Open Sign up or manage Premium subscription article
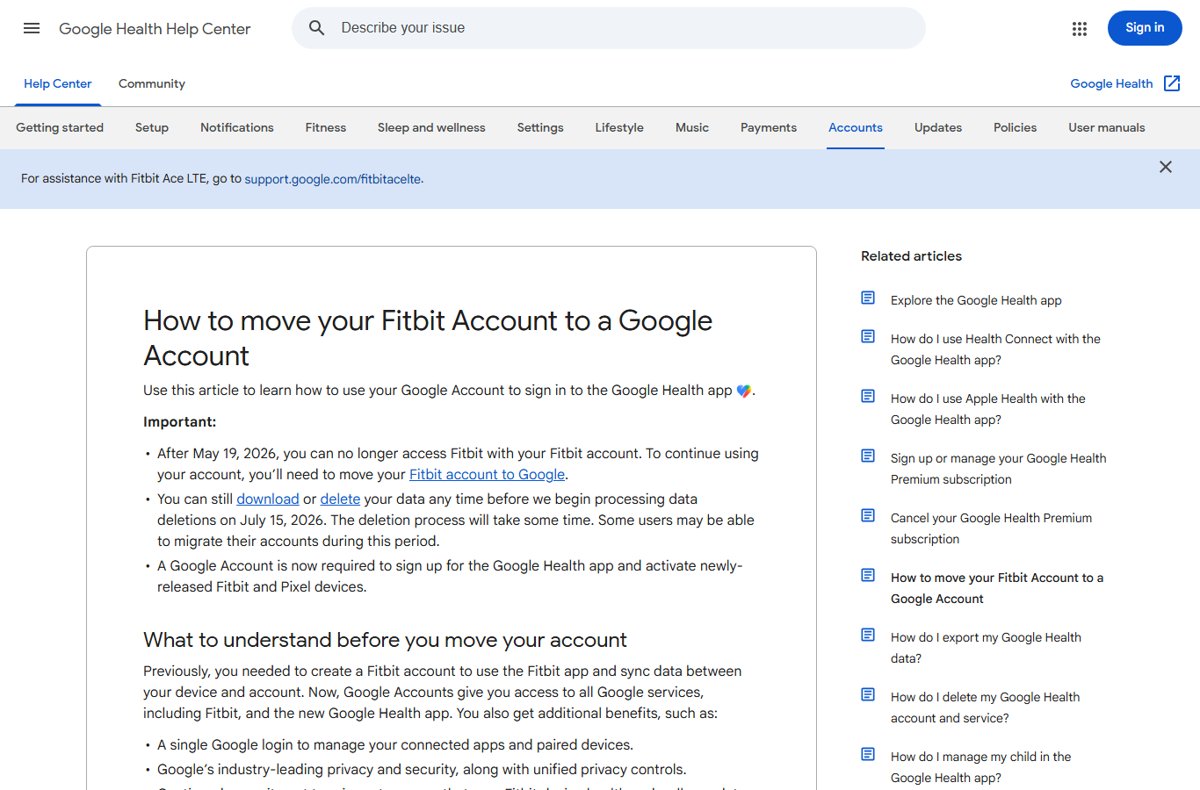Viewport: 1200px width, 790px height. point(999,469)
